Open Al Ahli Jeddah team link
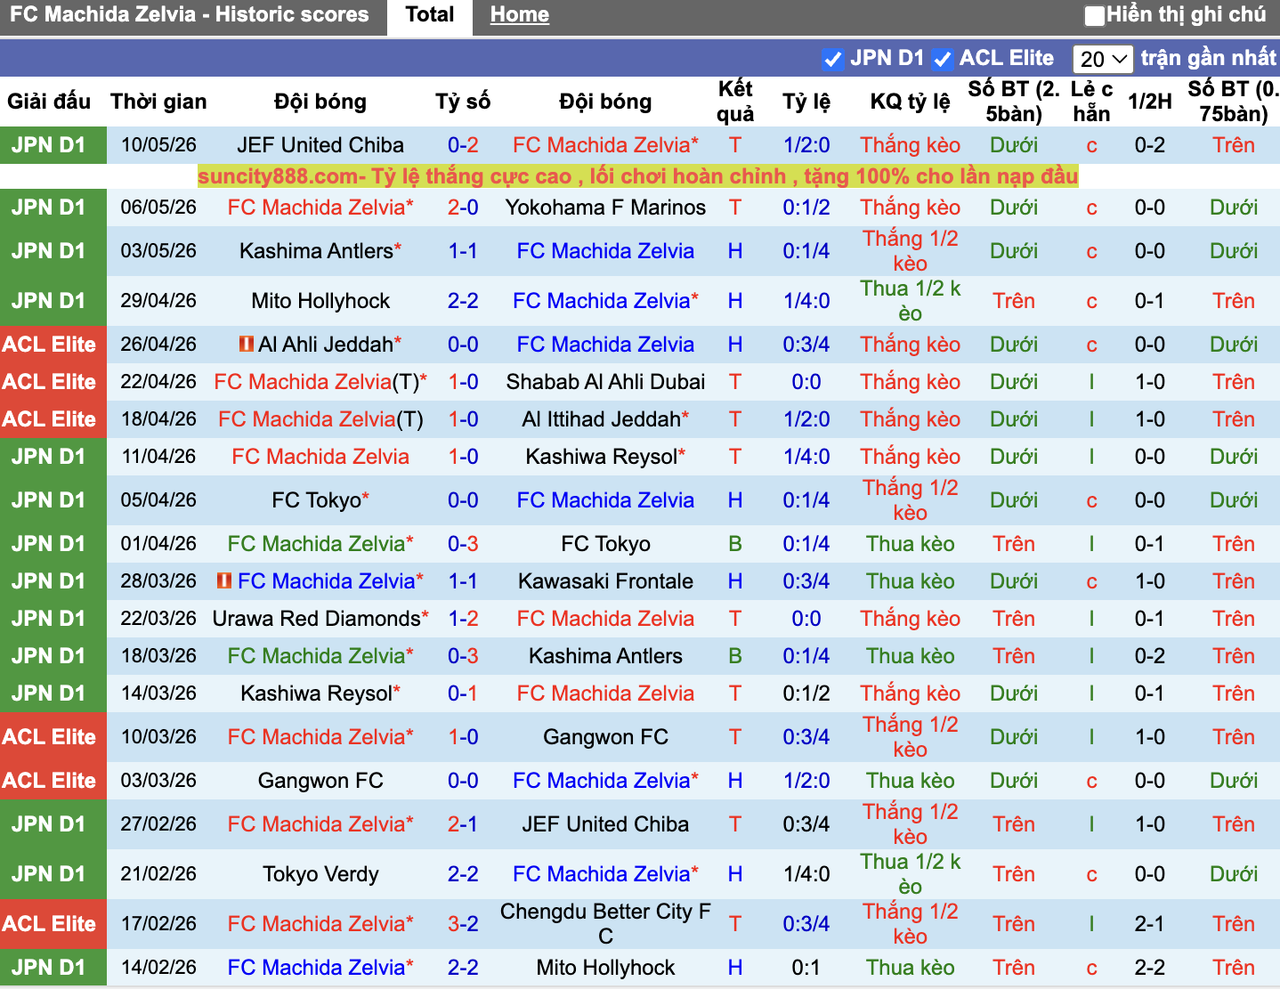 point(325,345)
